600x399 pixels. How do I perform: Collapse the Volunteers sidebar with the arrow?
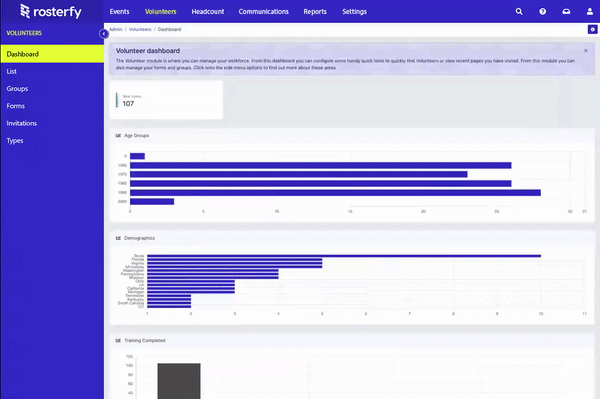[x=104, y=34]
